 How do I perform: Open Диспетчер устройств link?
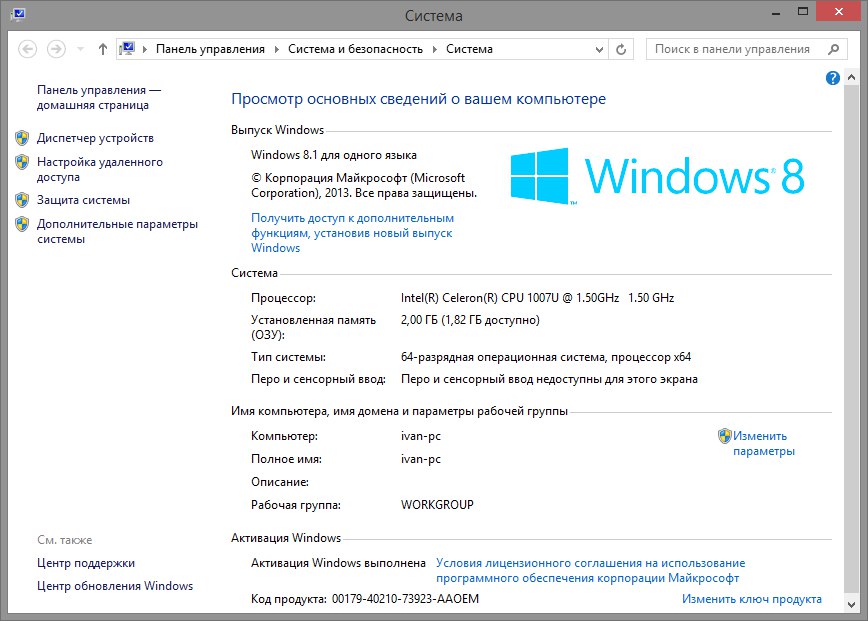pos(95,138)
